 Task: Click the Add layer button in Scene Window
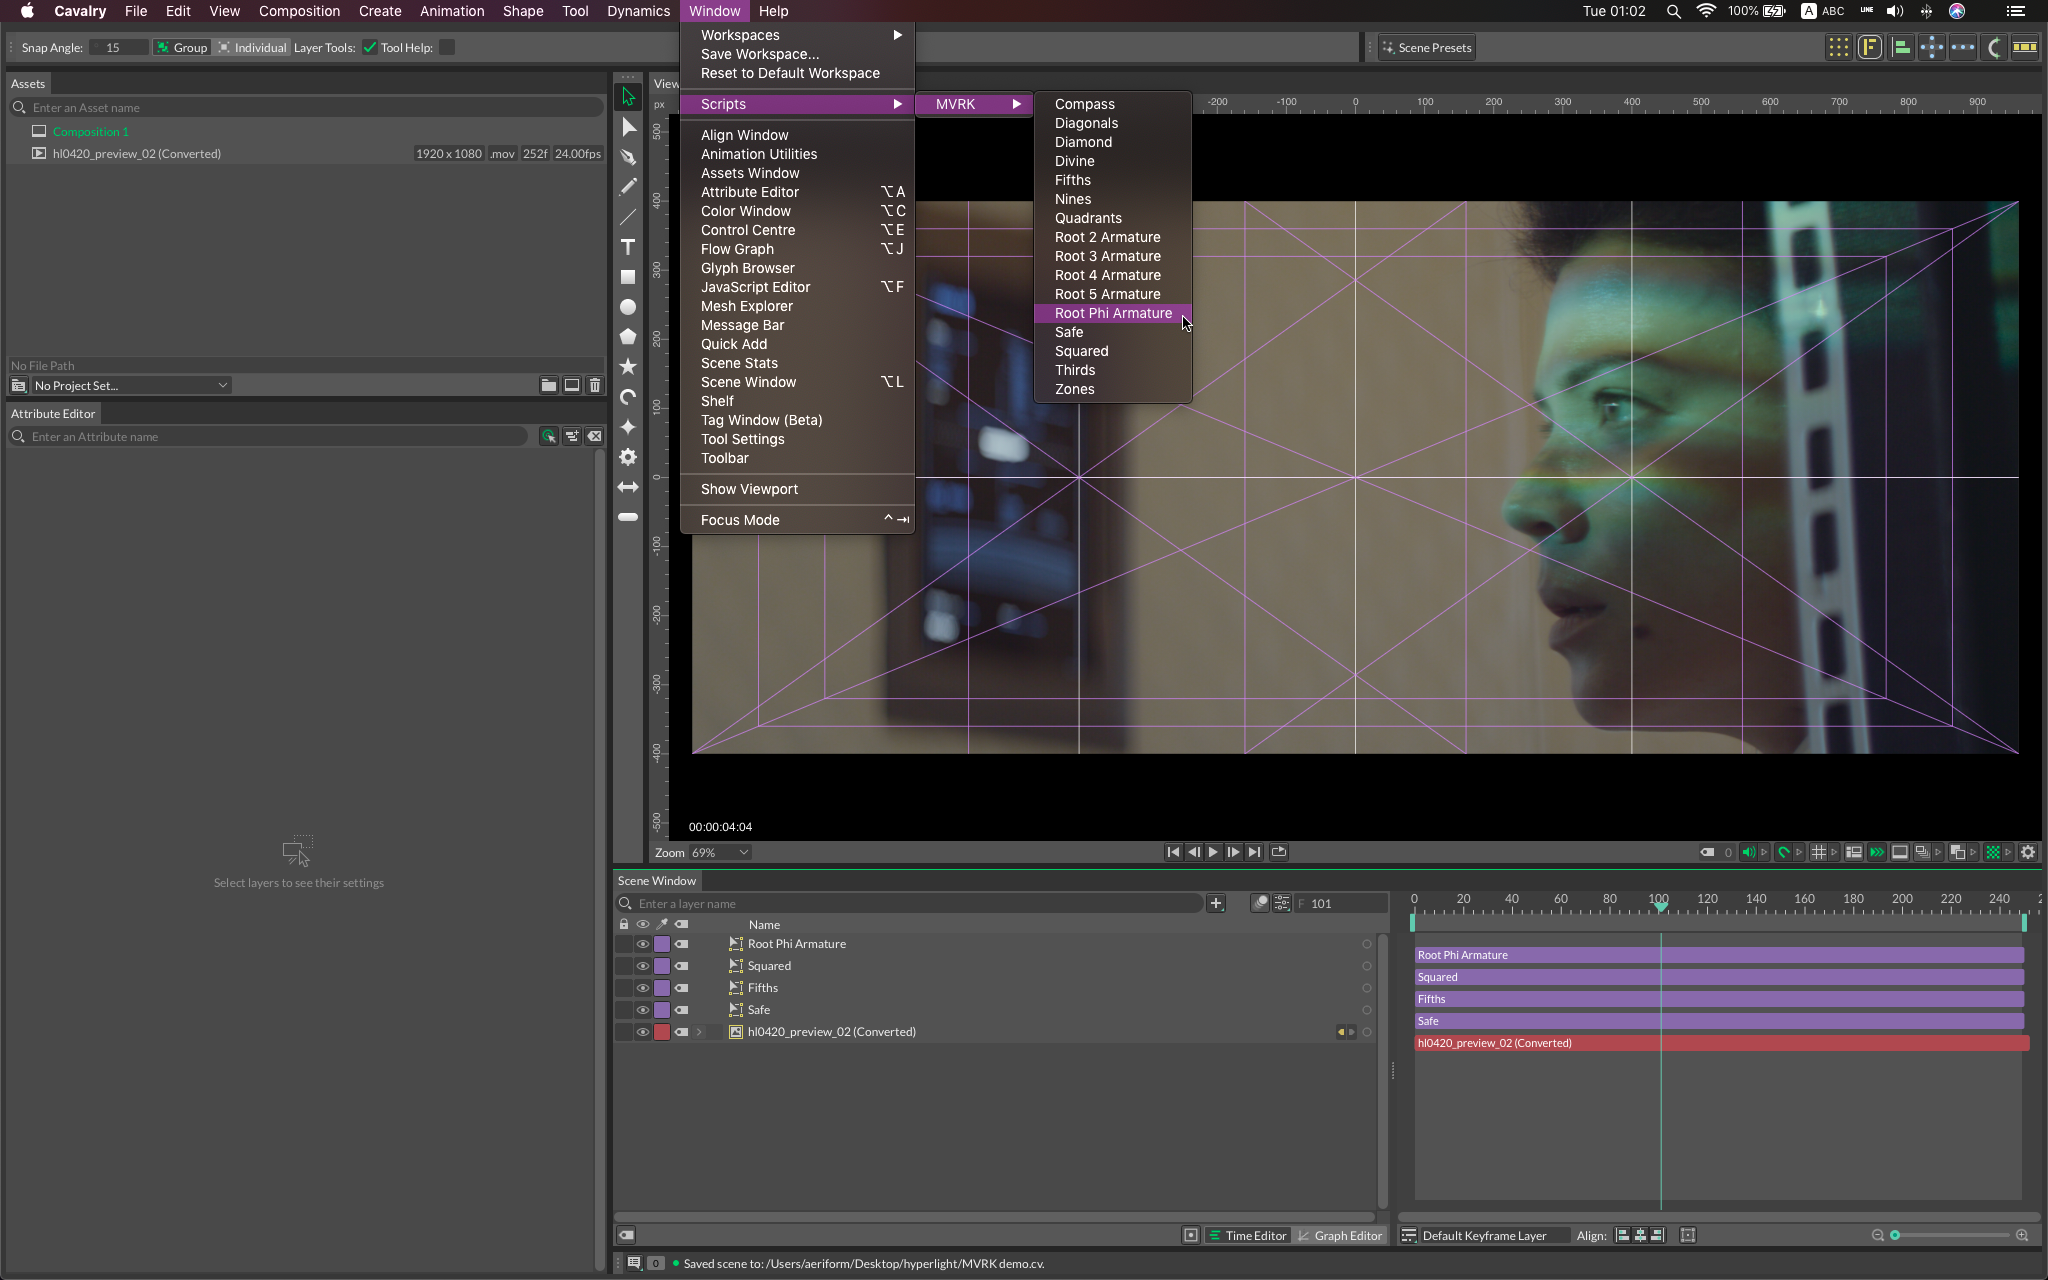pos(1215,902)
